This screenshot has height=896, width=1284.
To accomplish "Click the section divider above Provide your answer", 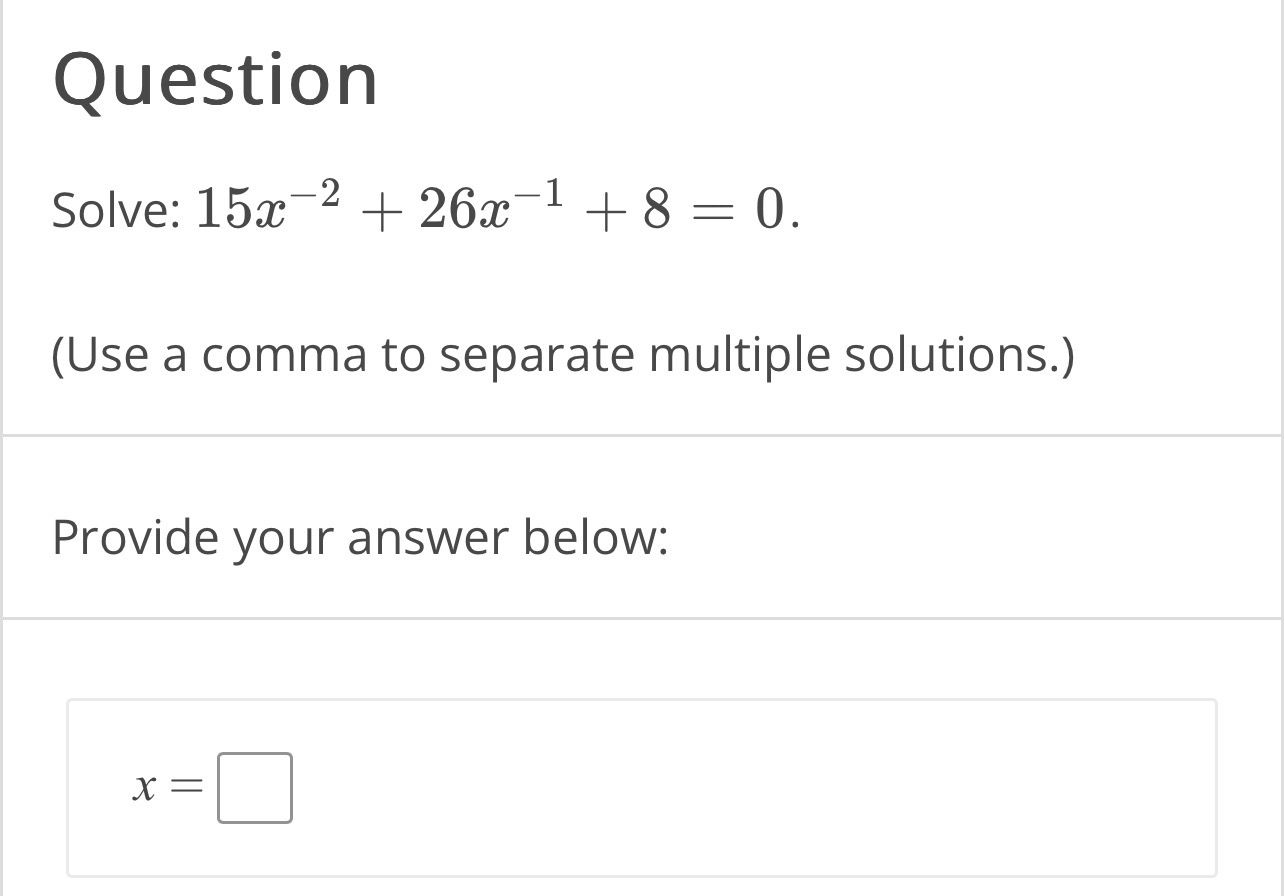I will tap(640, 432).
